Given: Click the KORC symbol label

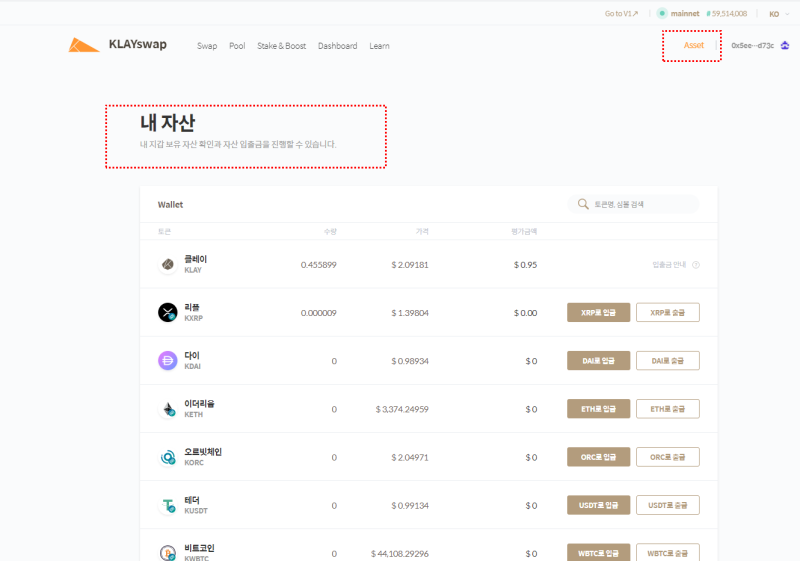Looking at the screenshot, I should tap(194, 463).
